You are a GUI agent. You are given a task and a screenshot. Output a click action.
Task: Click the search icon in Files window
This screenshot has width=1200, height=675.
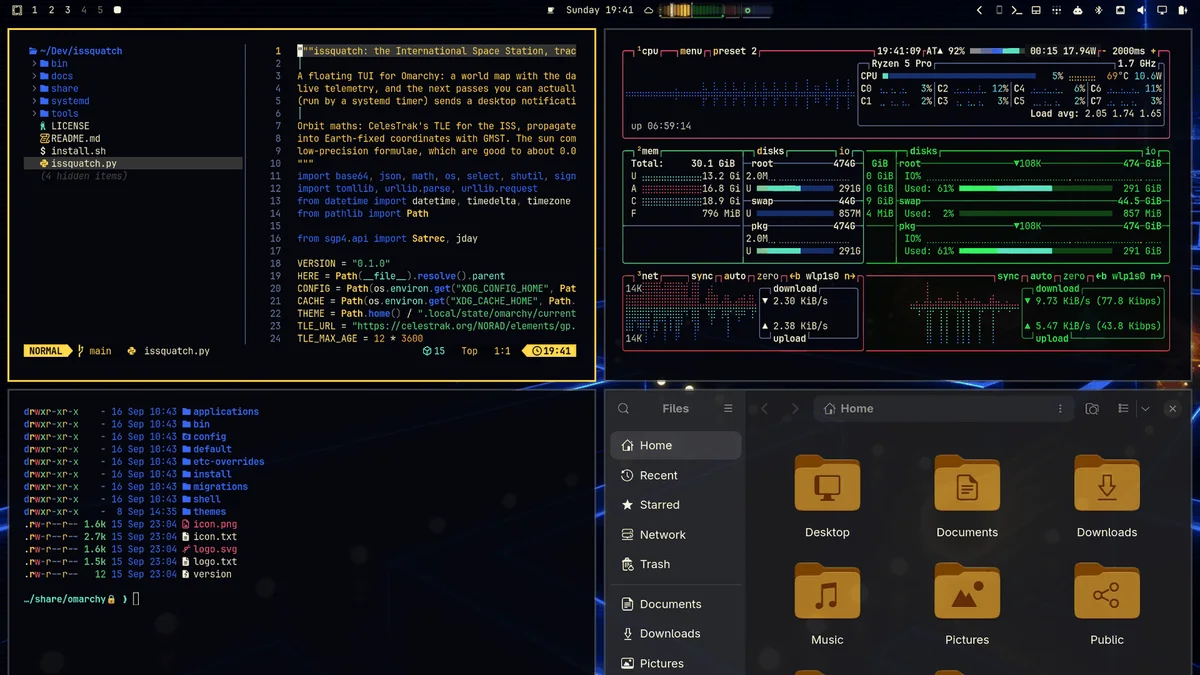[x=624, y=408]
